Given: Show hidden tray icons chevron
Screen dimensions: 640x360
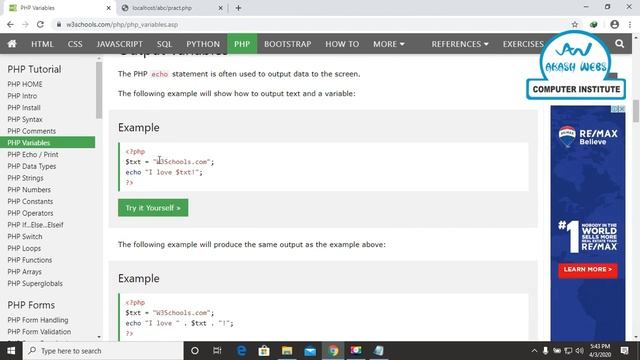Looking at the screenshot, I should click(534, 351).
